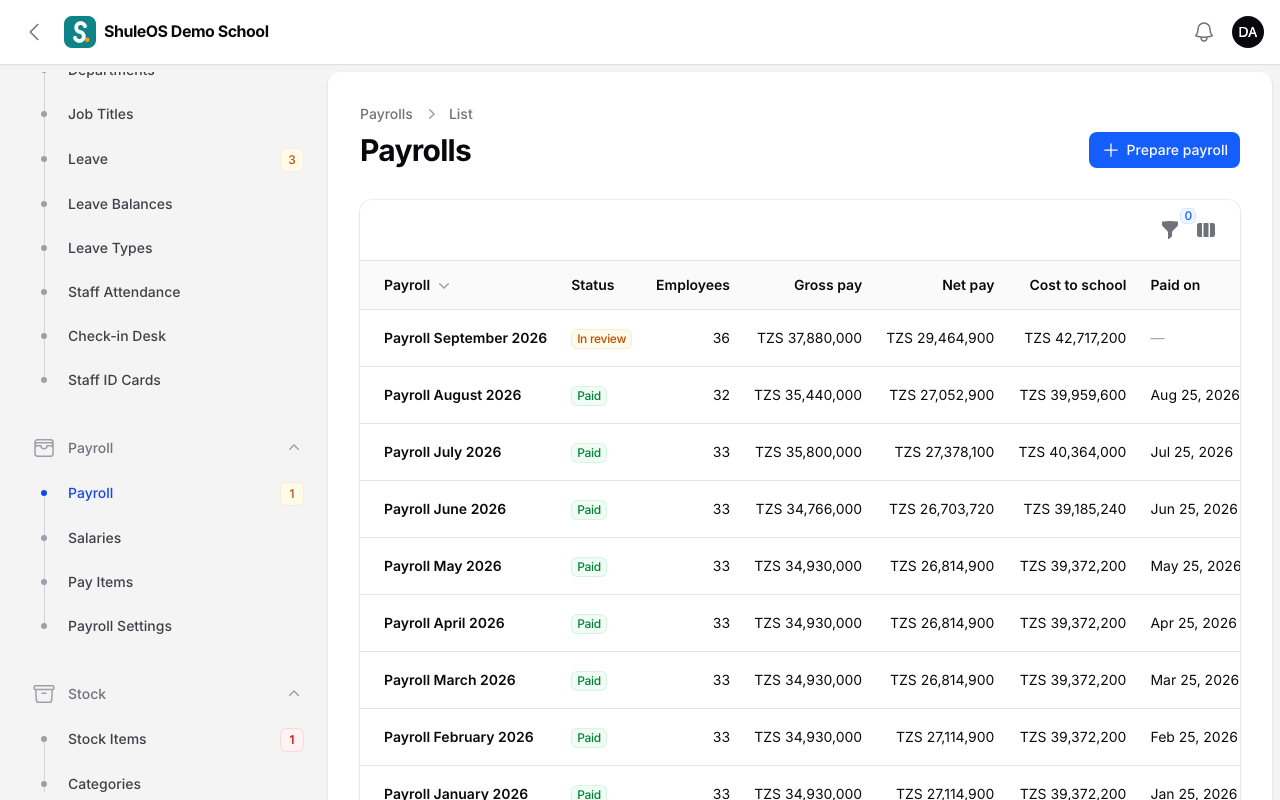Viewport: 1280px width, 800px height.
Task: Open Salaries page
Action: tap(94, 538)
